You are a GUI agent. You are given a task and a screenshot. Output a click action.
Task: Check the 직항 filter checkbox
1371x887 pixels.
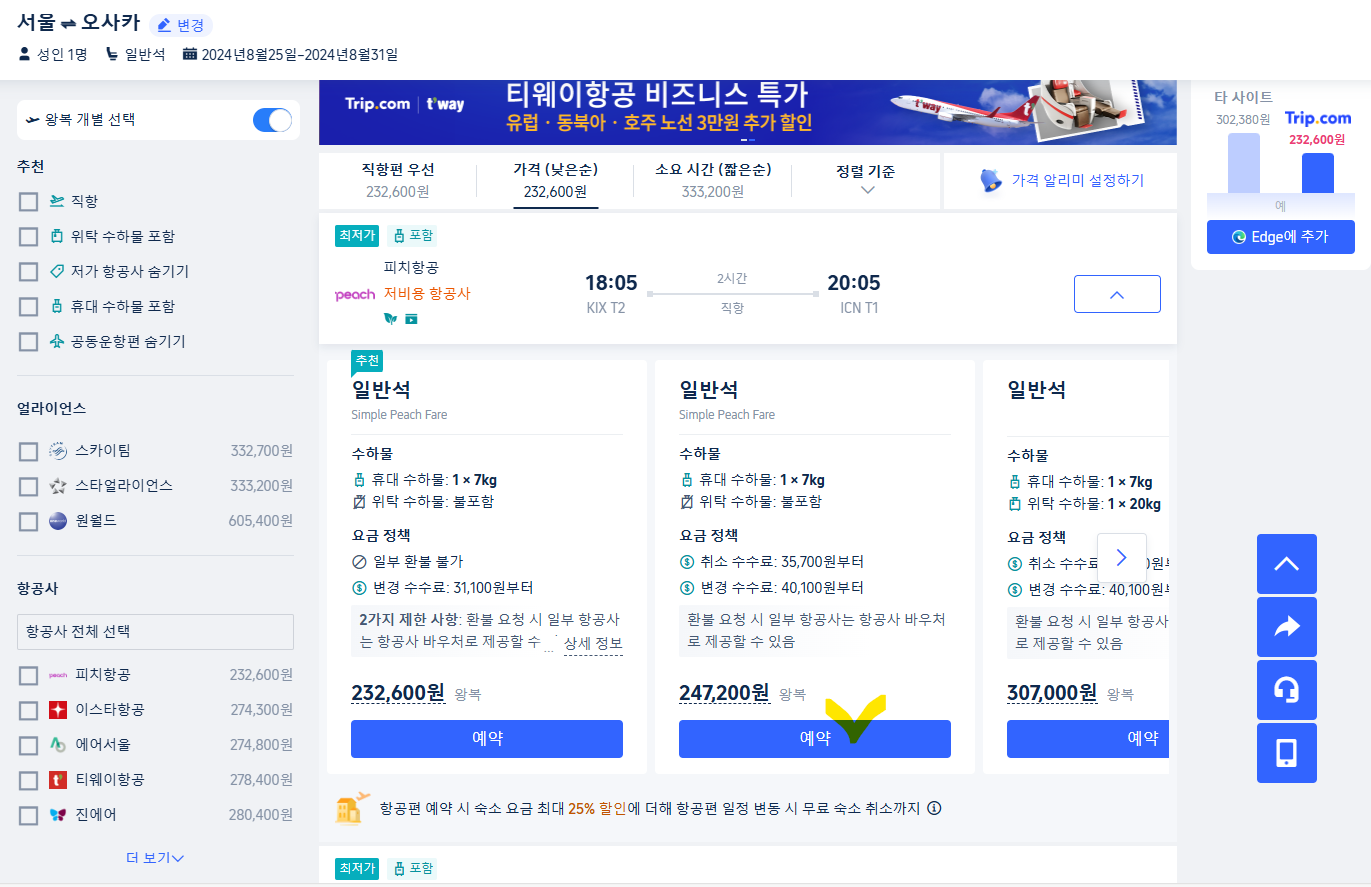tap(28, 202)
